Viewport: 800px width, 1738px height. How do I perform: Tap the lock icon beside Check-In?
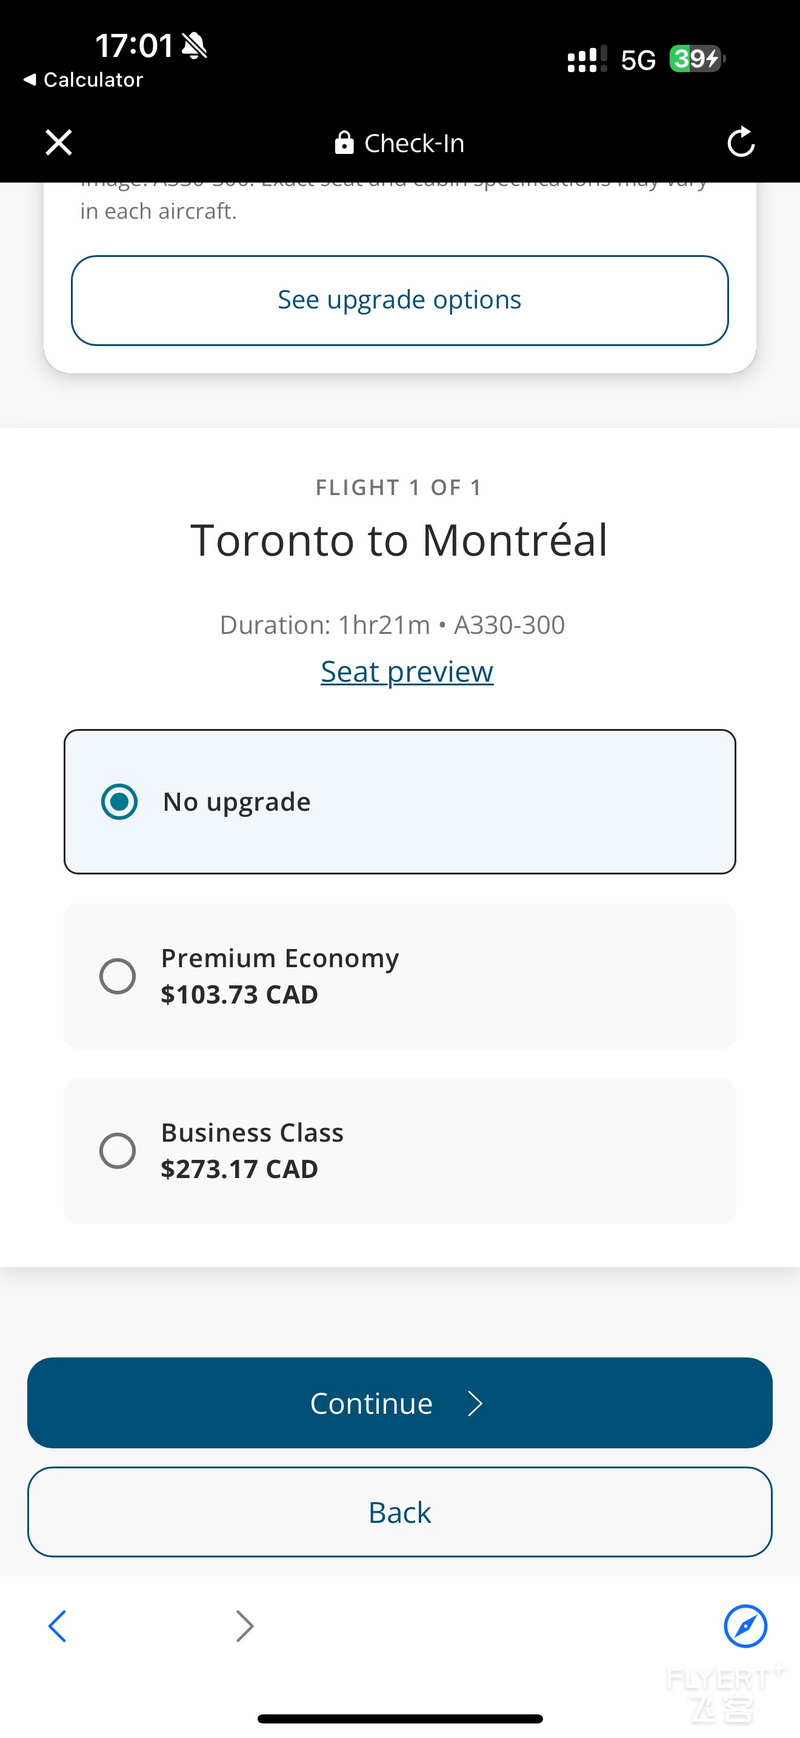pyautogui.click(x=344, y=142)
